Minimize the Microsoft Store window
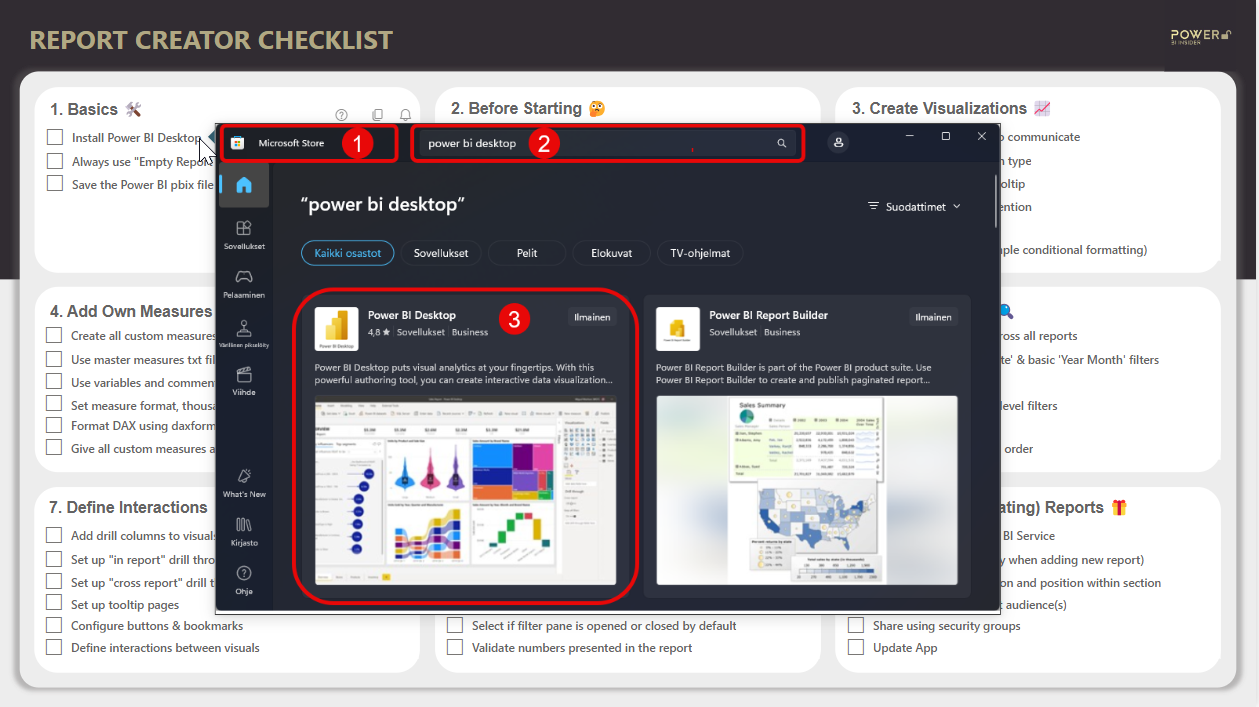Viewport: 1259px width, 707px height. pyautogui.click(x=911, y=136)
